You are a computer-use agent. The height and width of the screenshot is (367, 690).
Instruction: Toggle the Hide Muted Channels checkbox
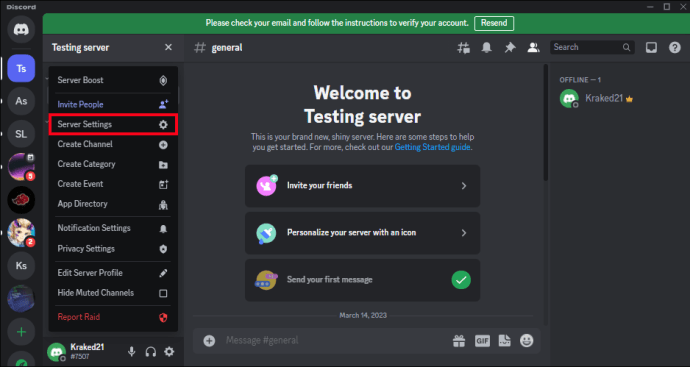coord(163,293)
